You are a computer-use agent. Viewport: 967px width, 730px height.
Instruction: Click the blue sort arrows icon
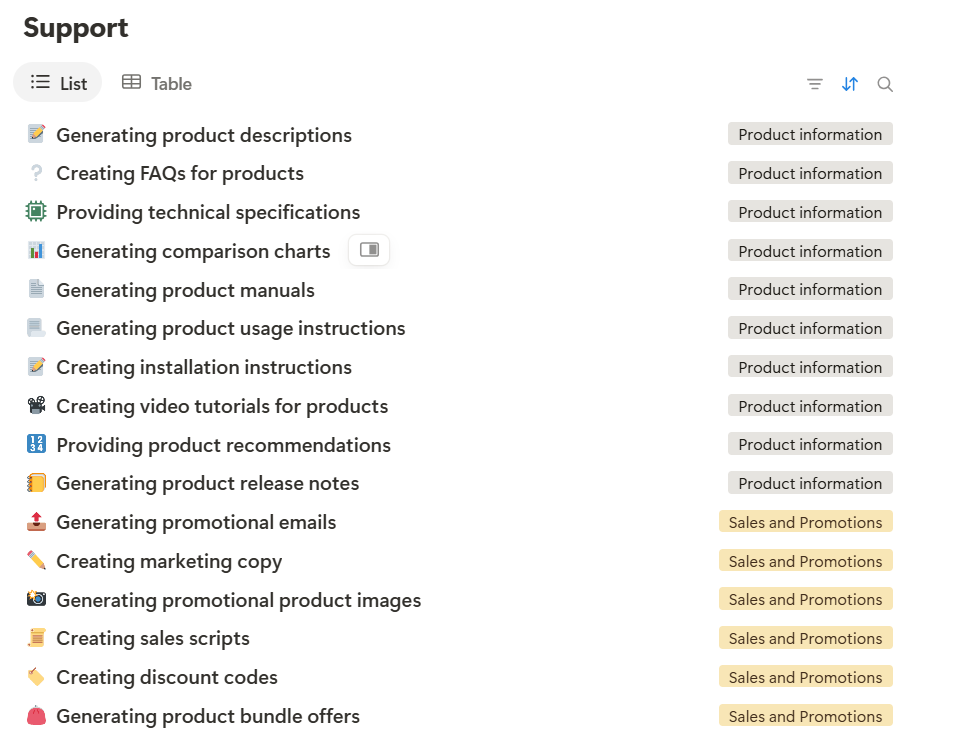click(x=850, y=84)
